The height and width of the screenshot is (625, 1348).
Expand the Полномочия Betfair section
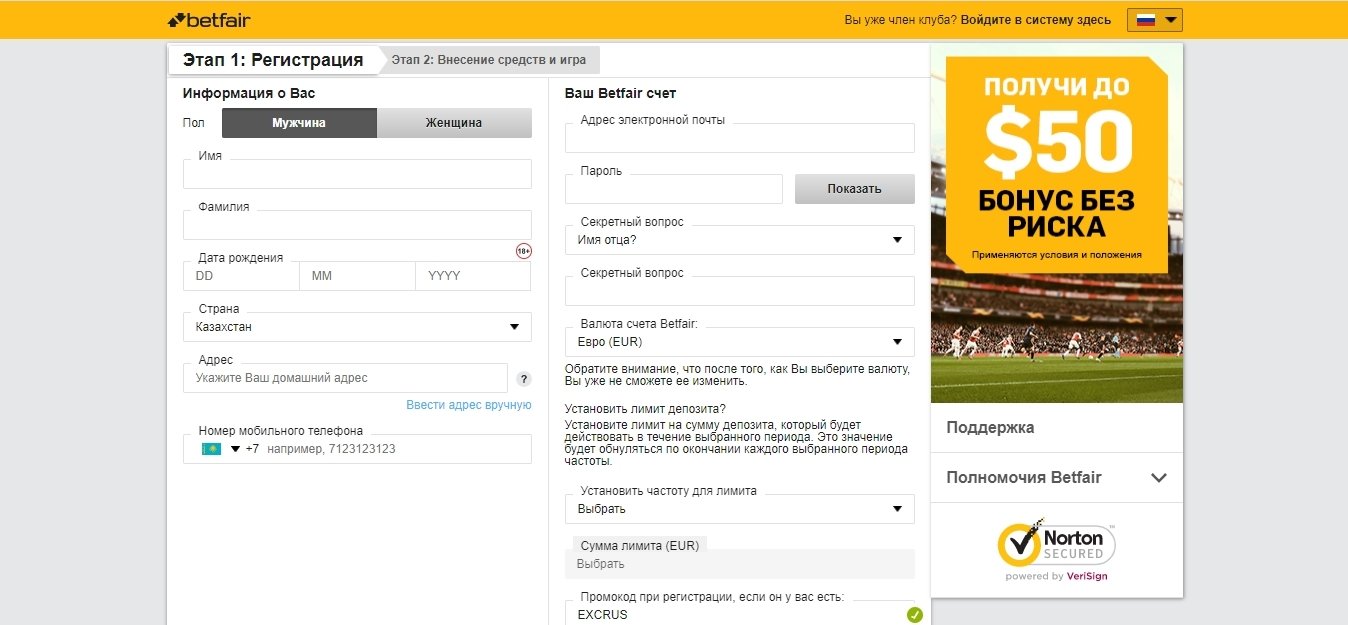[x=1056, y=478]
